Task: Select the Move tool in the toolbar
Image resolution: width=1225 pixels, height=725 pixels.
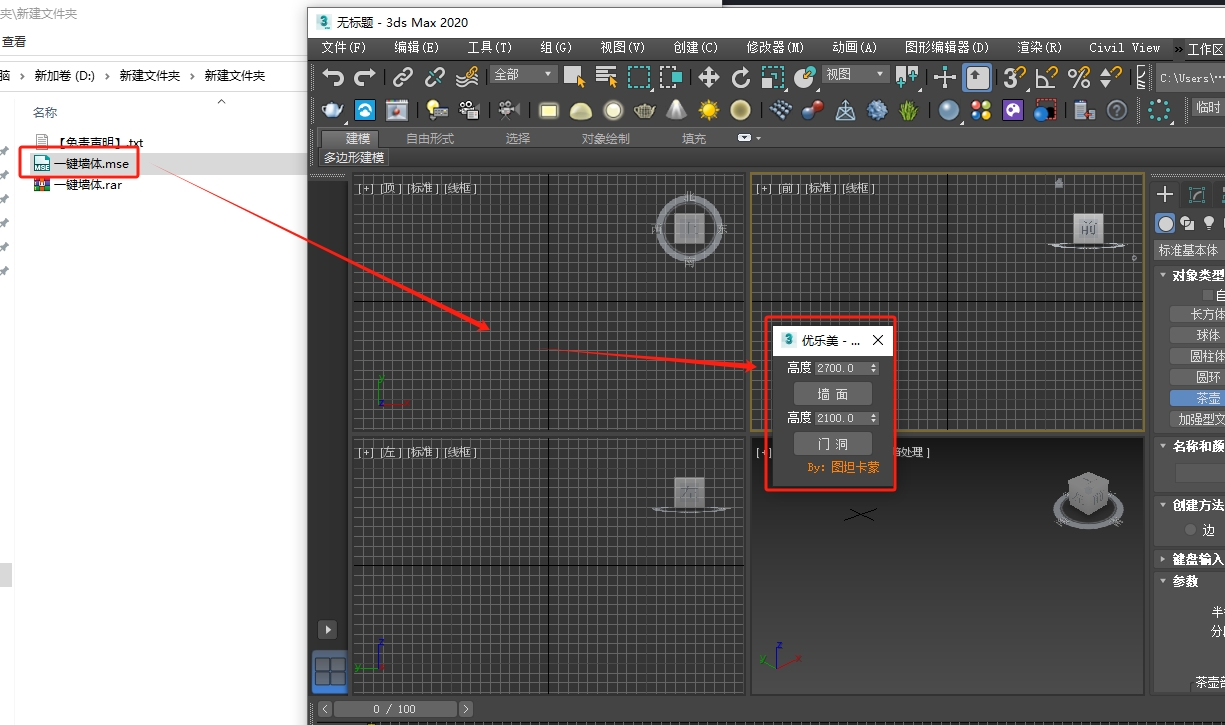Action: (710, 76)
